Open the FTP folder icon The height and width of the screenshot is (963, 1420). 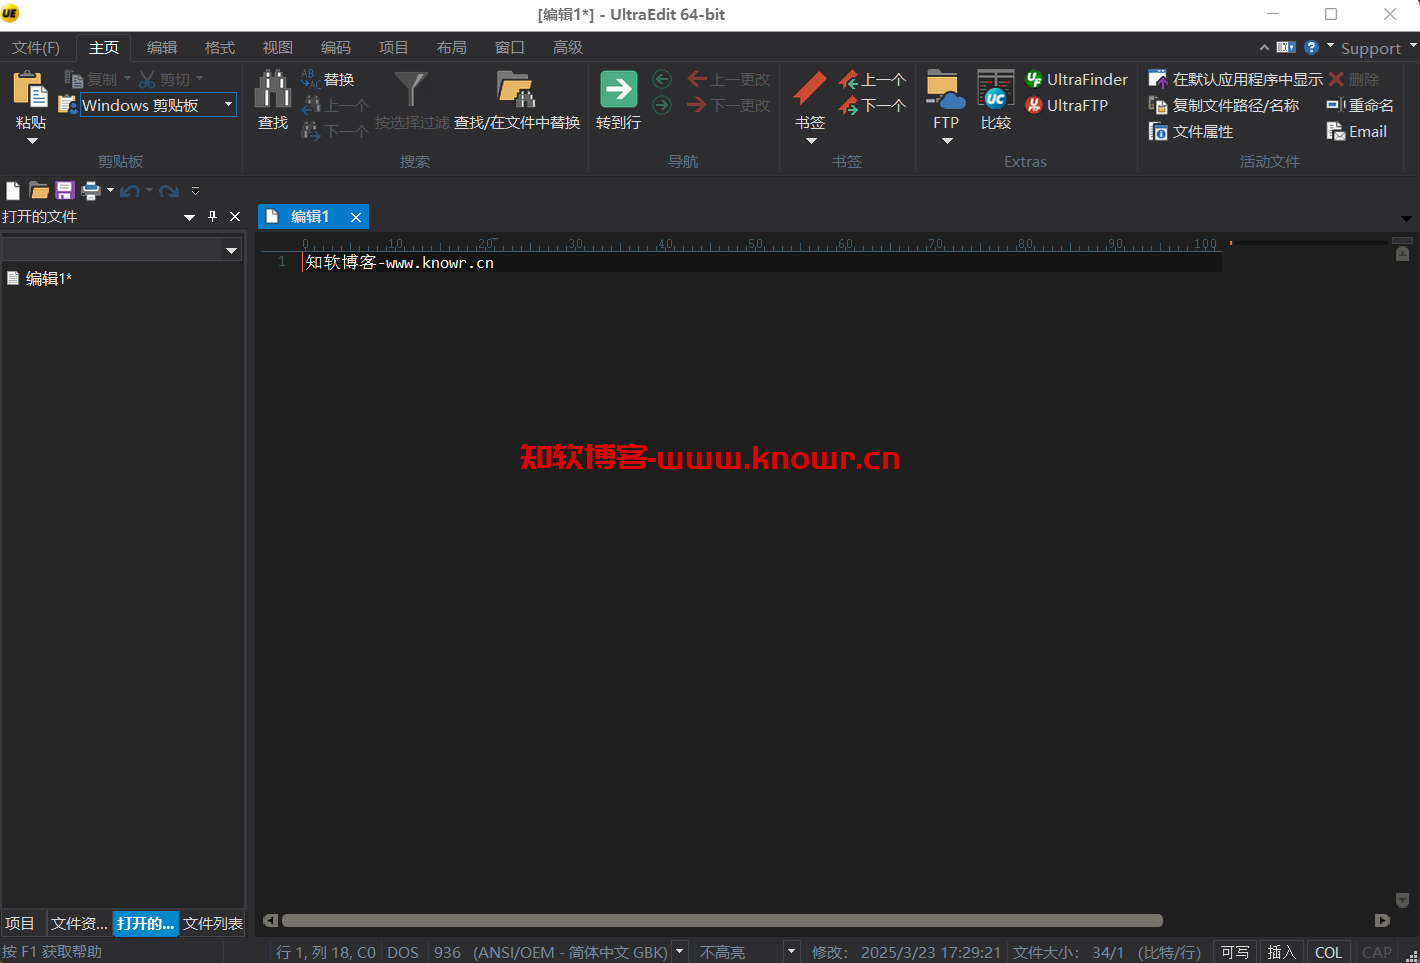pyautogui.click(x=945, y=89)
